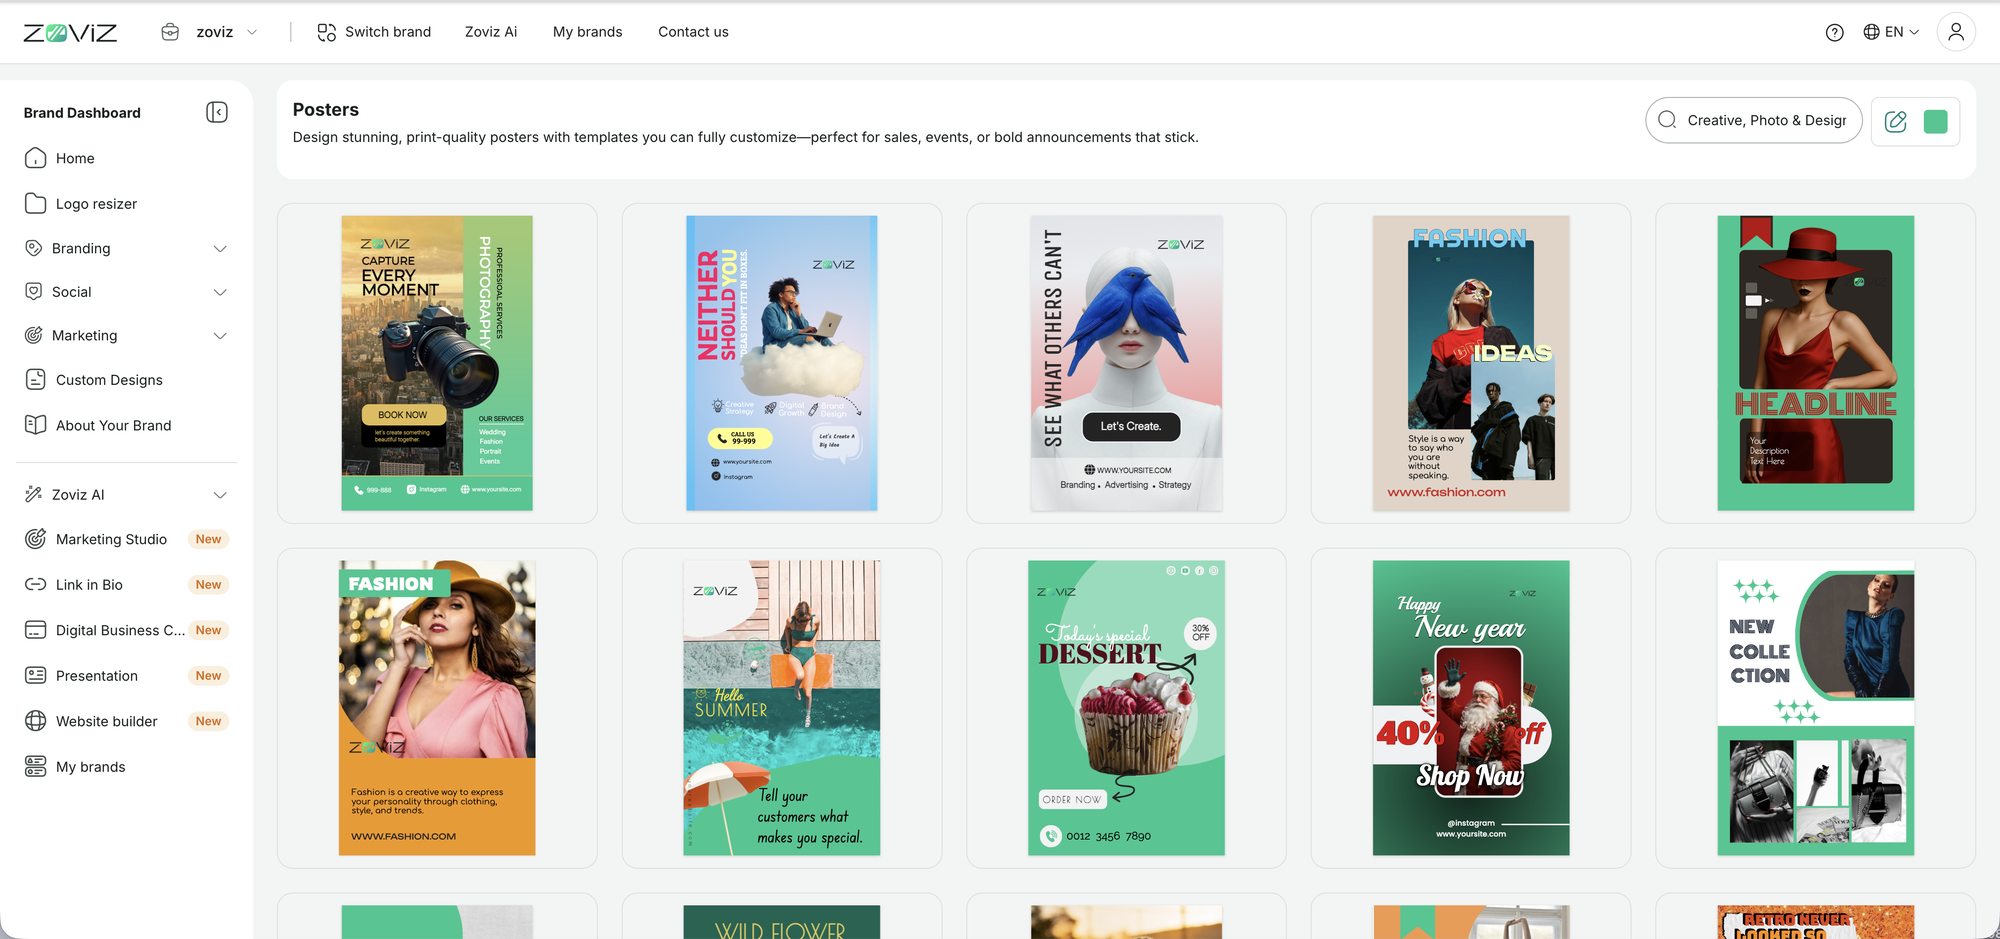Image resolution: width=2000 pixels, height=939 pixels.
Task: Click the Brand Dashboard title
Action: (x=82, y=113)
